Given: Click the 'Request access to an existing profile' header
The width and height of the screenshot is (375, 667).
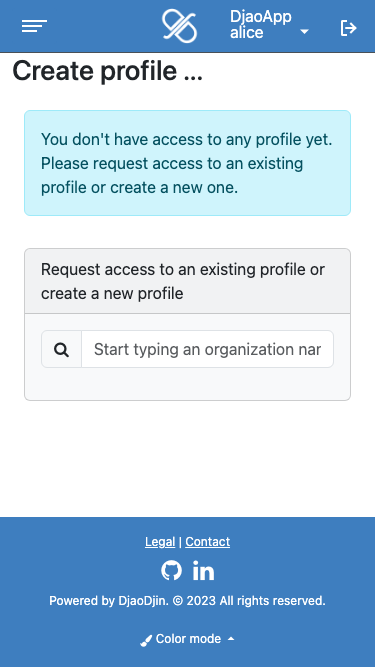Looking at the screenshot, I should (x=188, y=281).
